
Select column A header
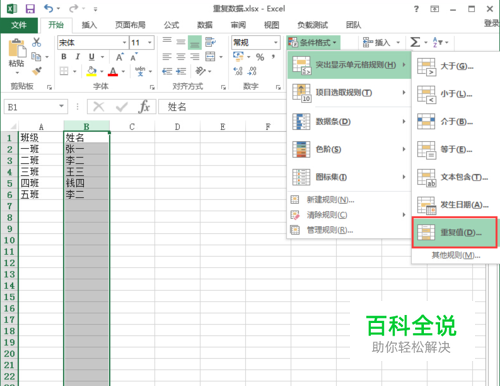point(41,127)
